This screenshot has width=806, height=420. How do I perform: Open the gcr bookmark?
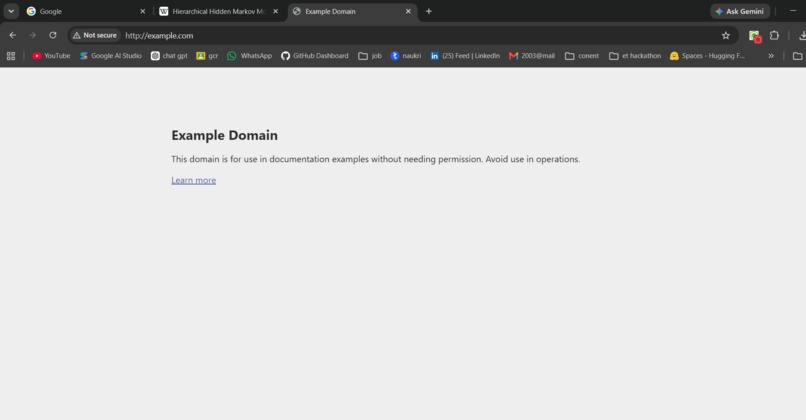click(207, 56)
